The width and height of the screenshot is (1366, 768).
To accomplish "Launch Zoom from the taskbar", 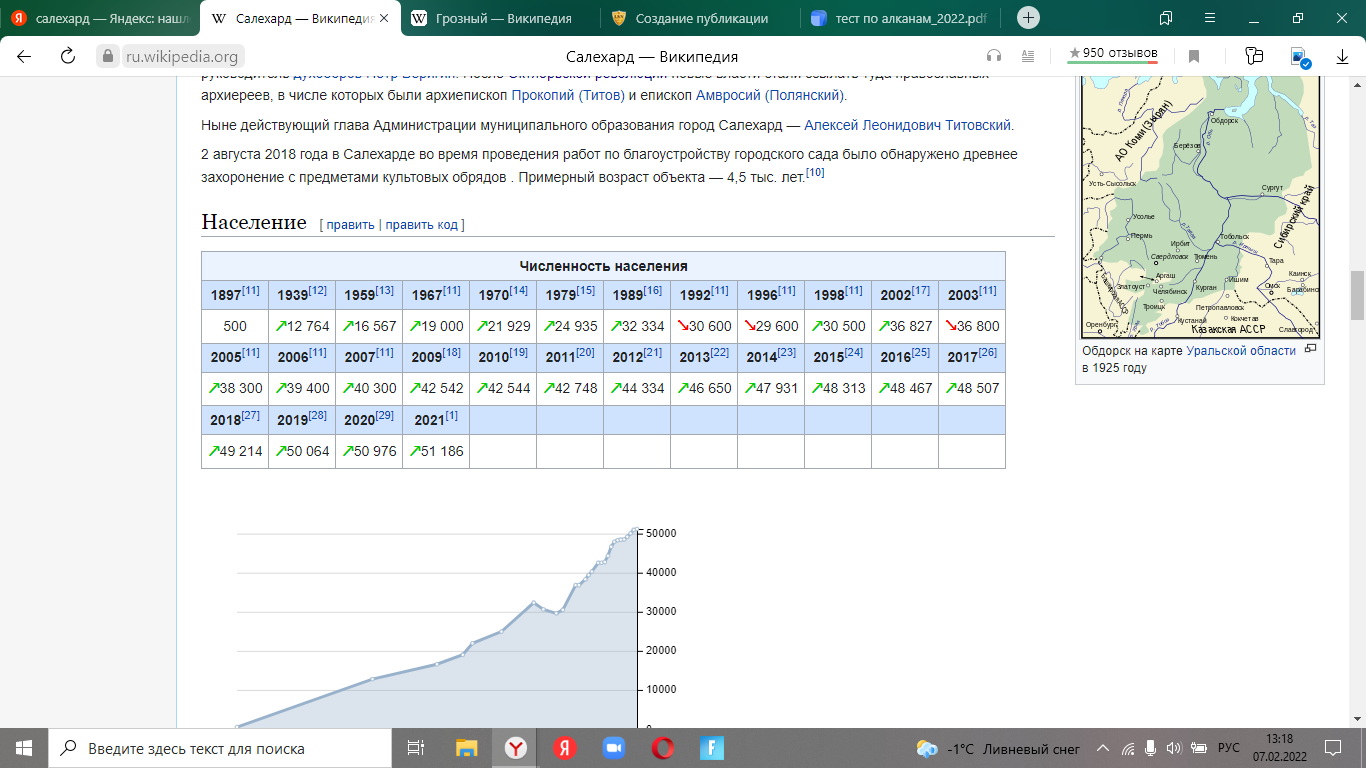I will 613,748.
